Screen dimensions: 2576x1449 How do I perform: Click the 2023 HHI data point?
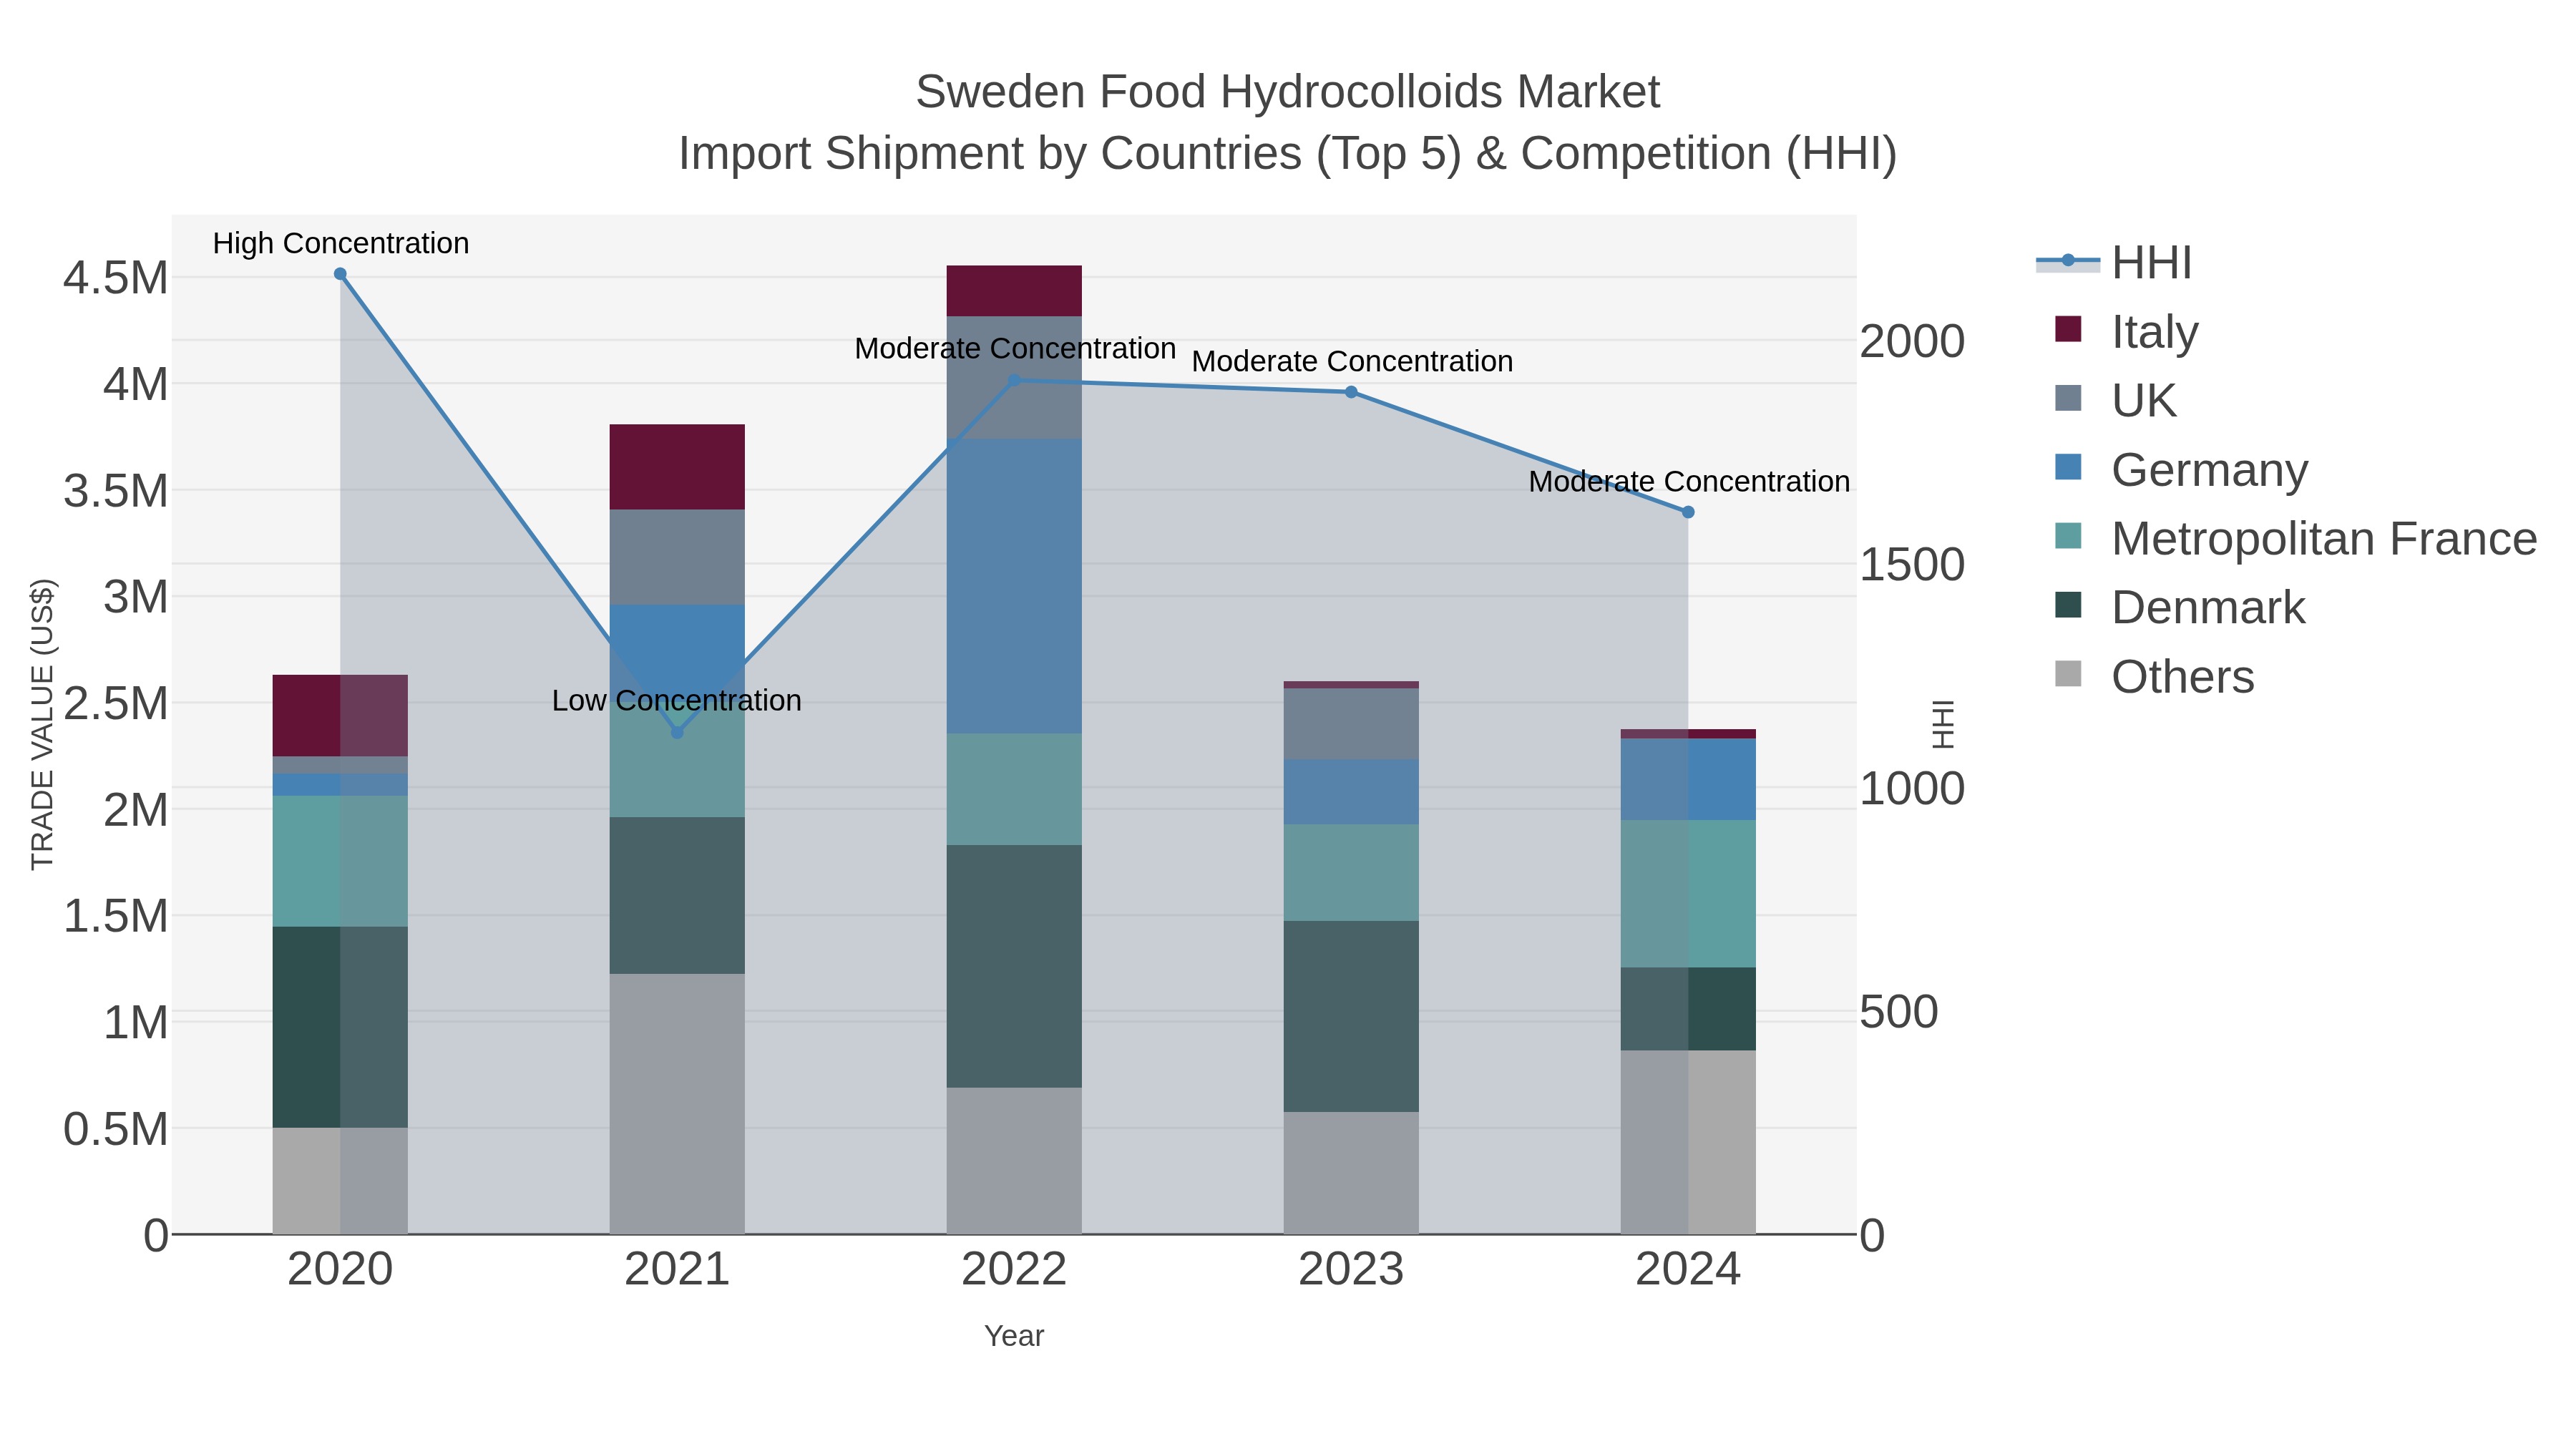[1351, 392]
